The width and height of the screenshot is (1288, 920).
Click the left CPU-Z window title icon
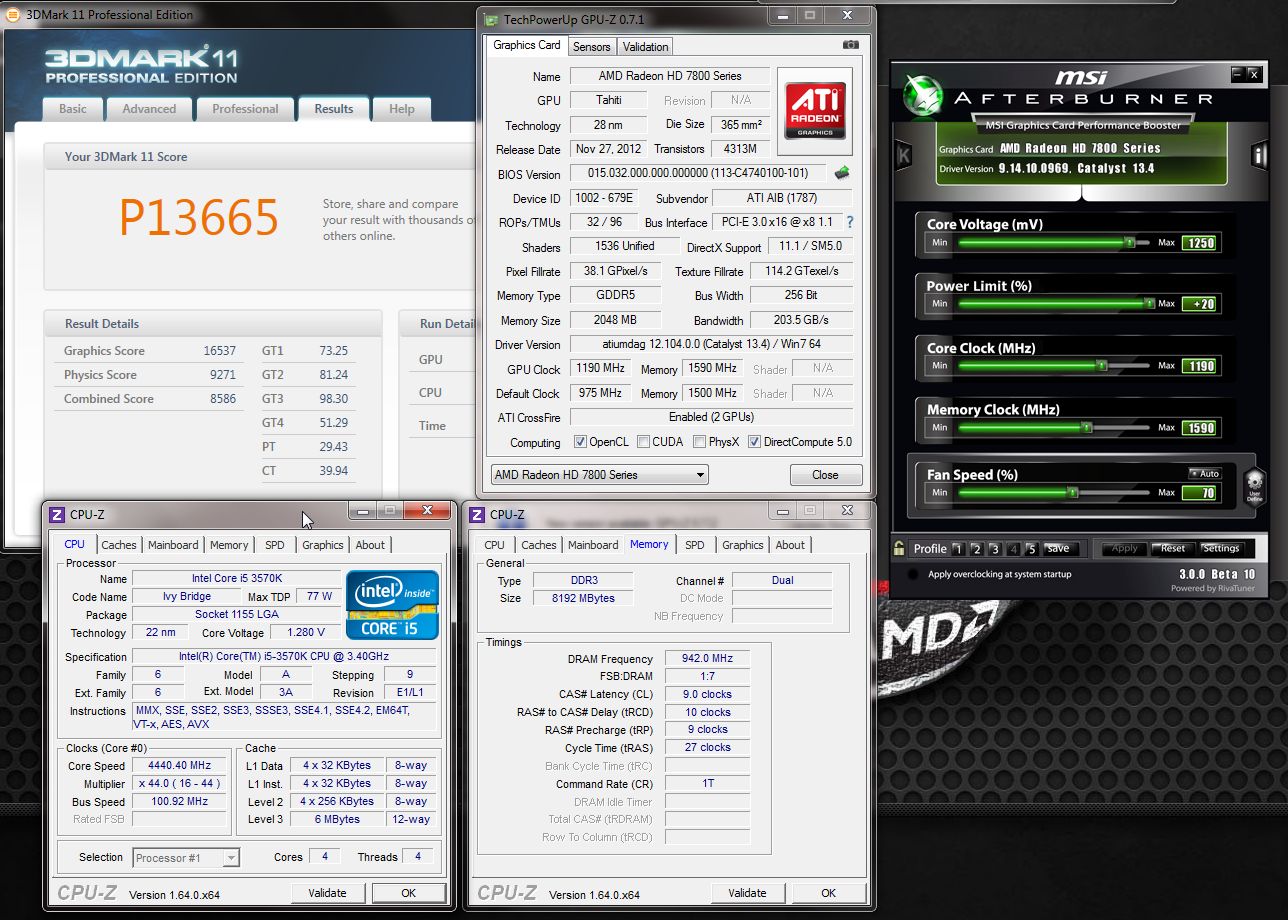tap(57, 515)
